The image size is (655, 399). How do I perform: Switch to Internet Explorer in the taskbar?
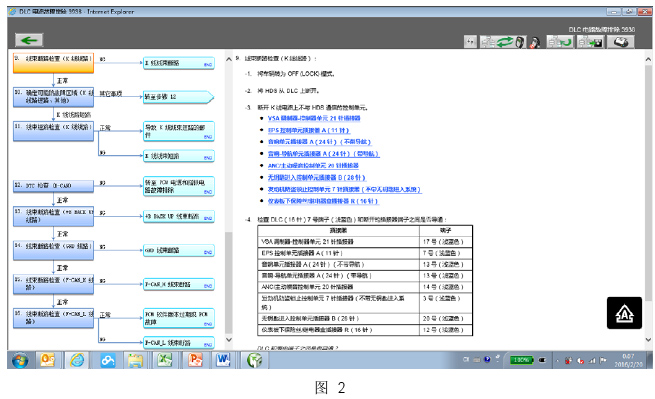click(x=77, y=360)
